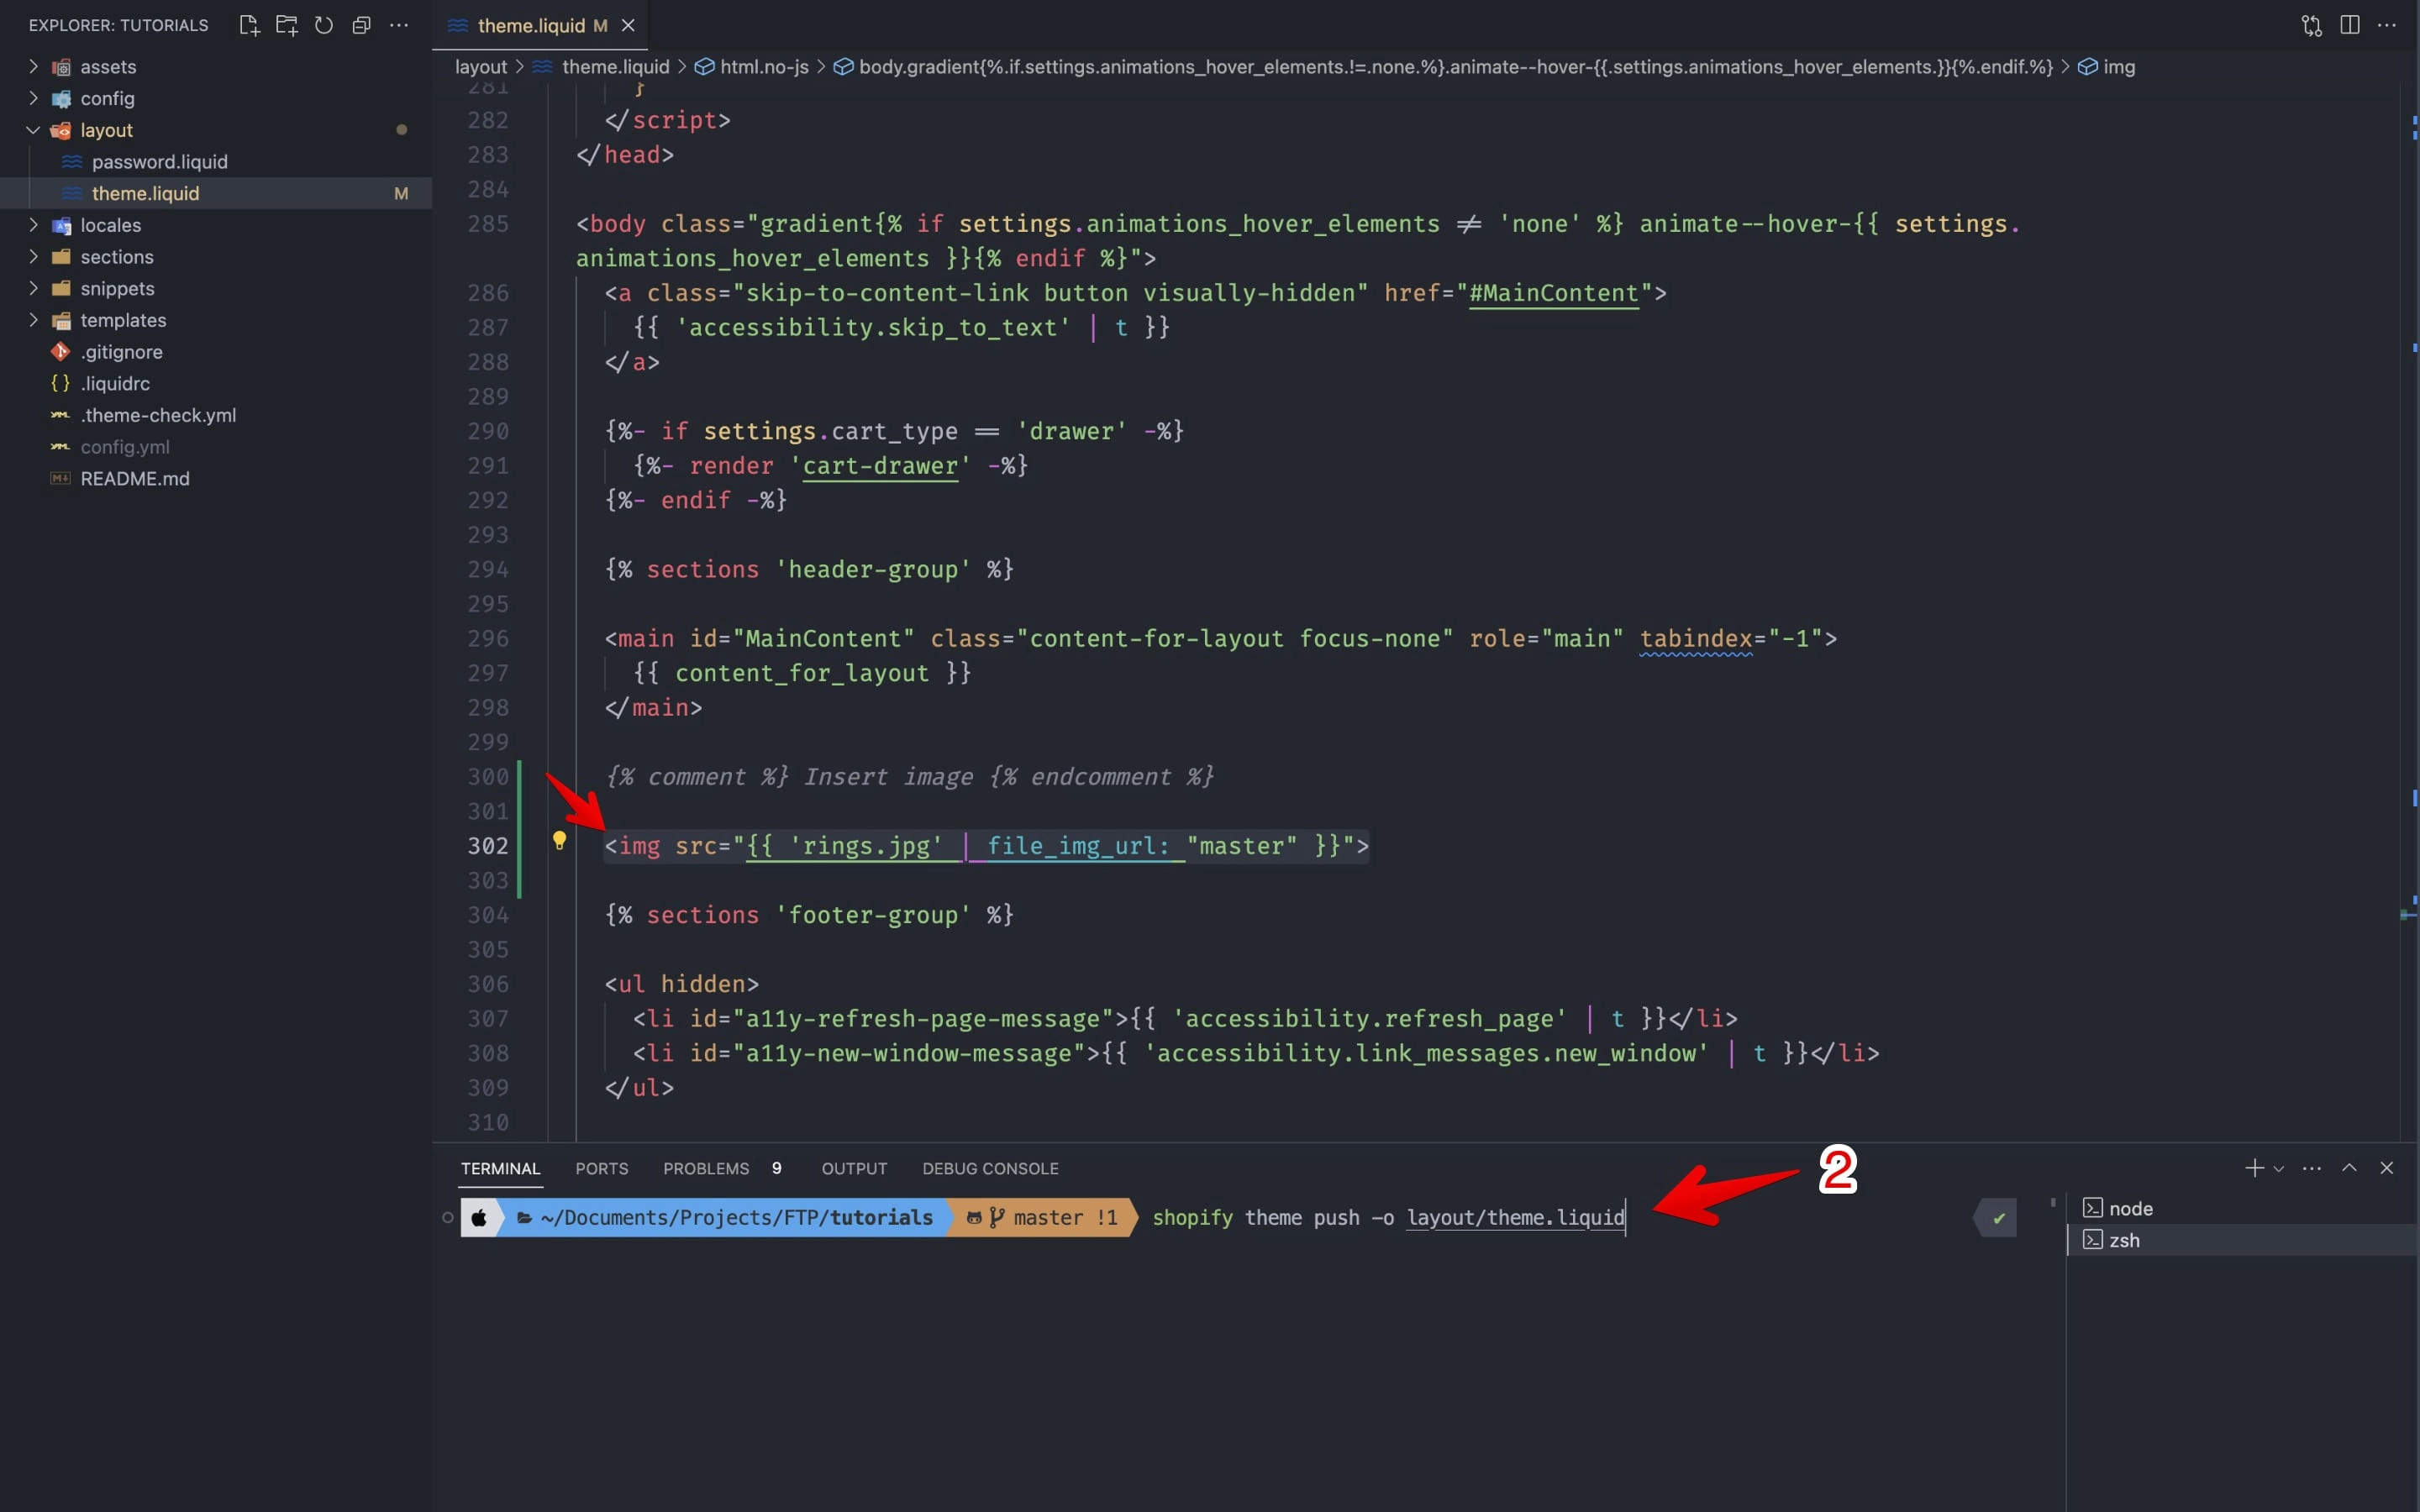
Task: Click the editor vertical scrollbar overview ruler
Action: click(2409, 612)
